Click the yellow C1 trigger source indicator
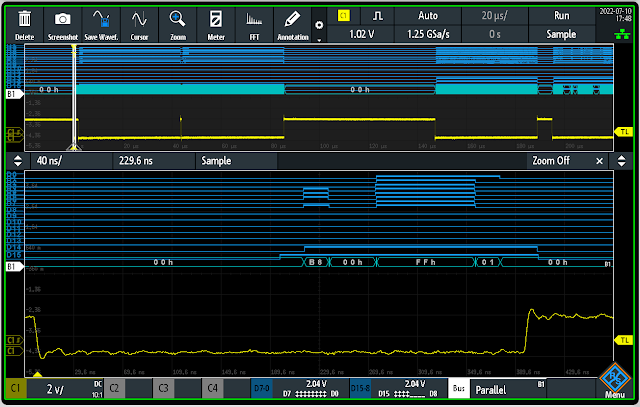640x407 pixels. 343,16
